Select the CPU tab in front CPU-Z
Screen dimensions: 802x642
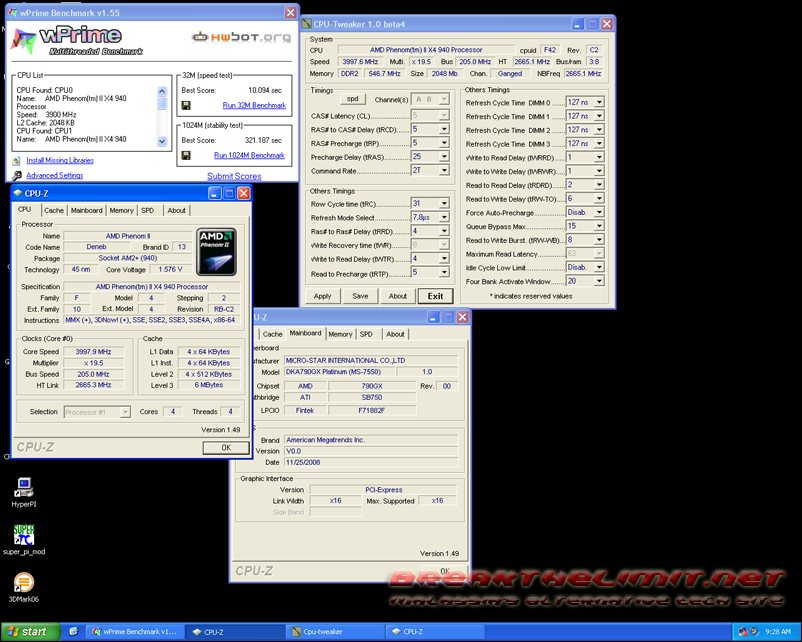pos(25,209)
